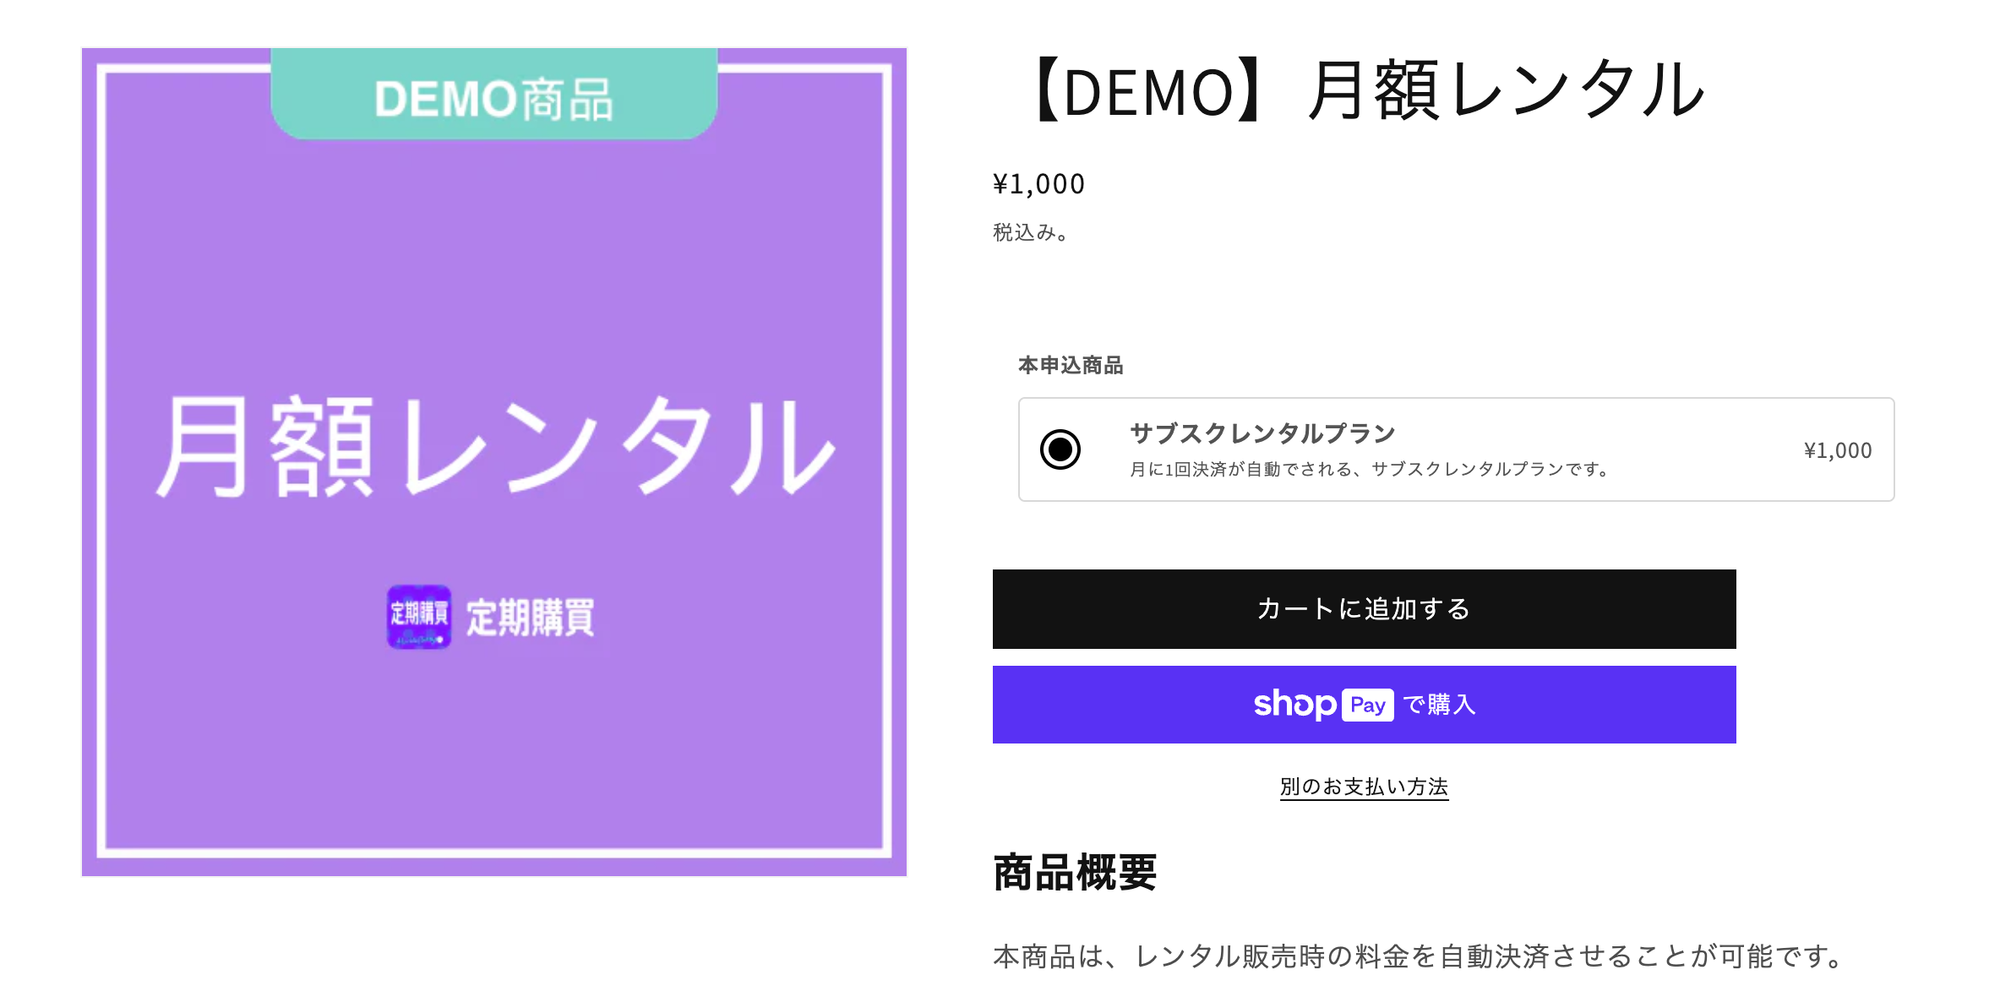Click the 商品概要 heading

tap(1075, 872)
